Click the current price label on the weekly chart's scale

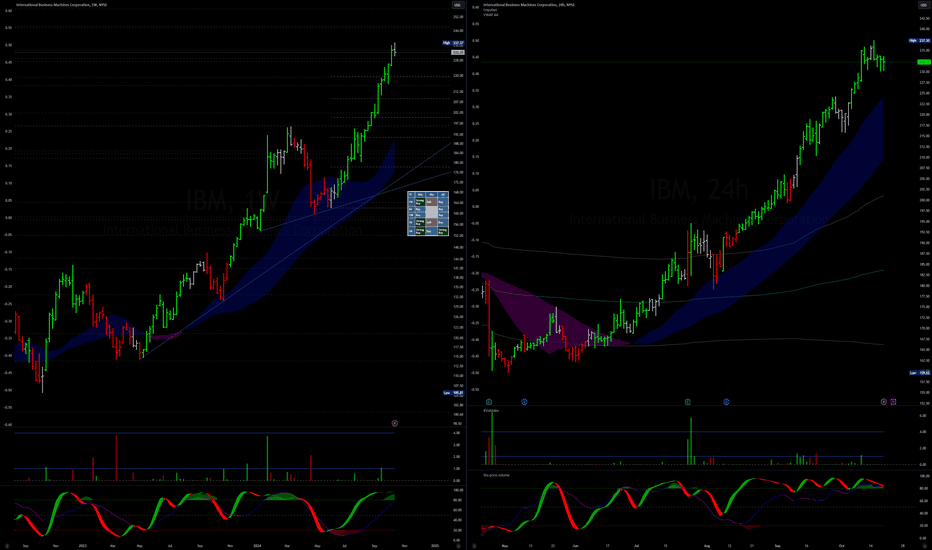pos(458,52)
